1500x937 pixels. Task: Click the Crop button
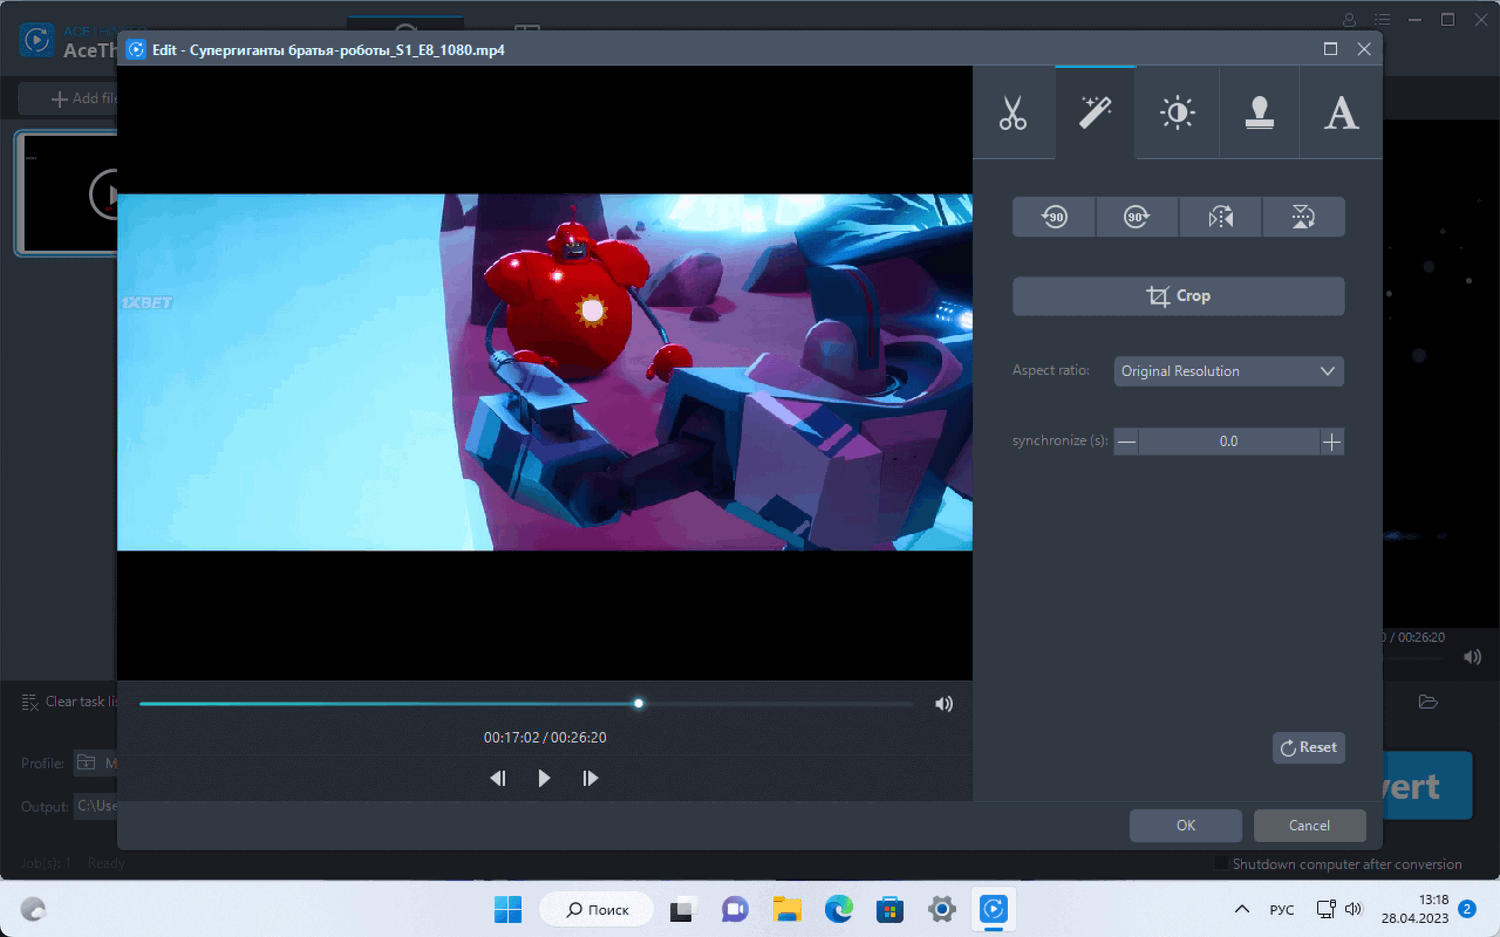(1178, 296)
